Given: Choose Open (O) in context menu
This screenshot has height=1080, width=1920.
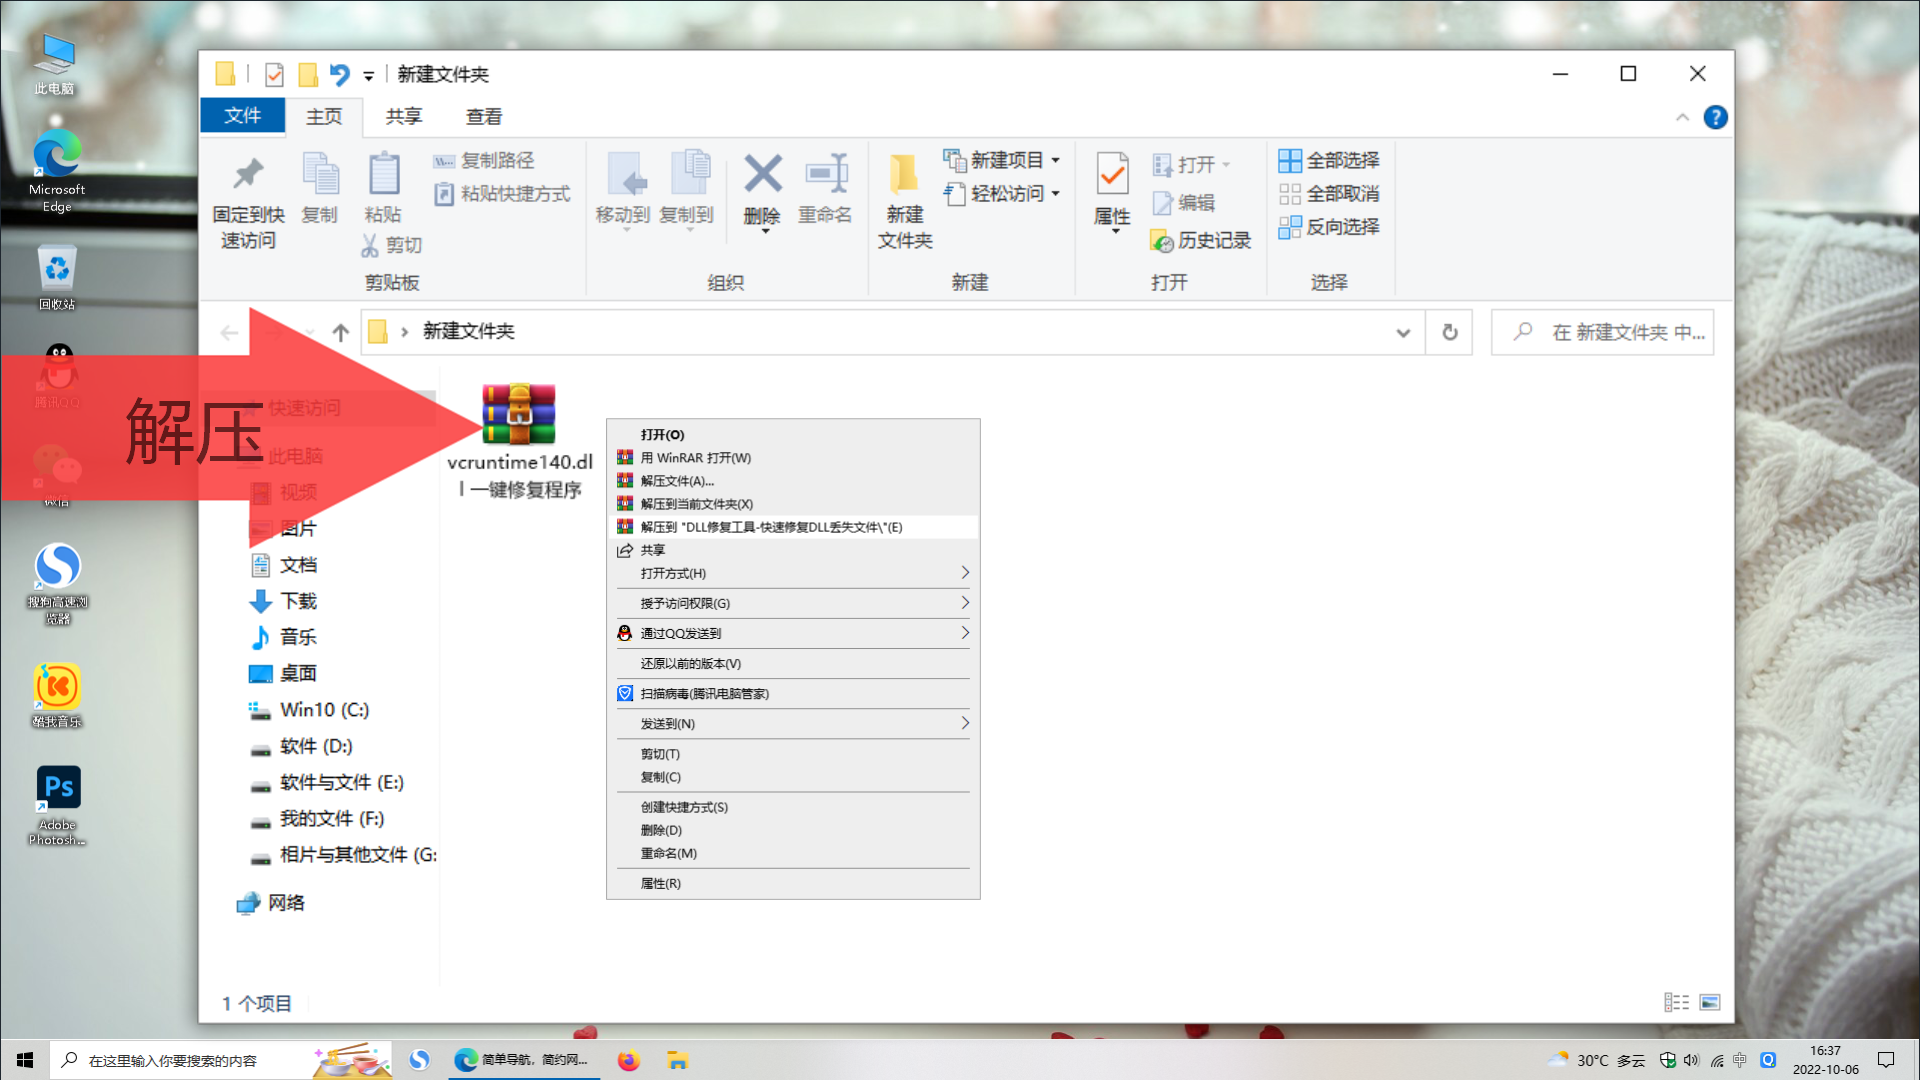Looking at the screenshot, I should [x=793, y=435].
